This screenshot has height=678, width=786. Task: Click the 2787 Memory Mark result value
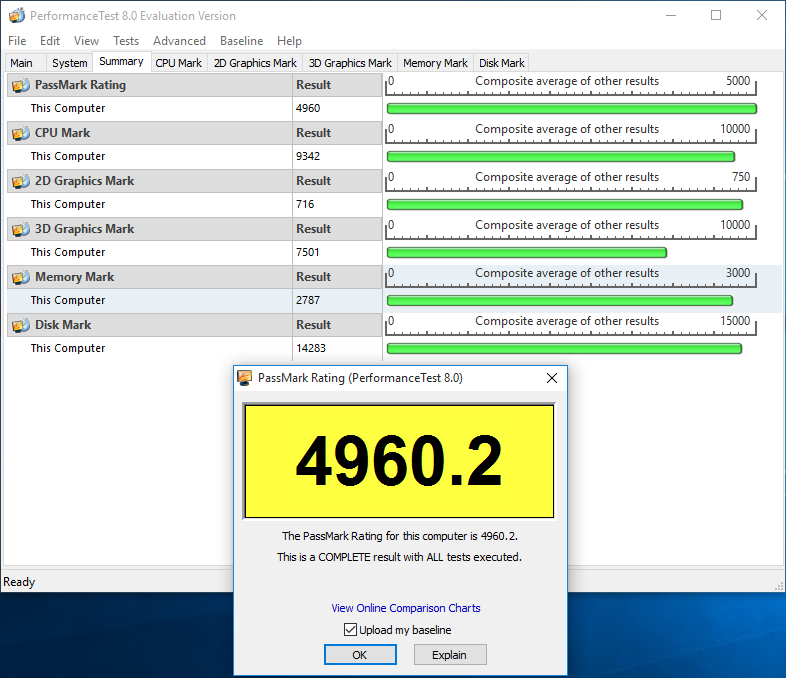click(308, 300)
